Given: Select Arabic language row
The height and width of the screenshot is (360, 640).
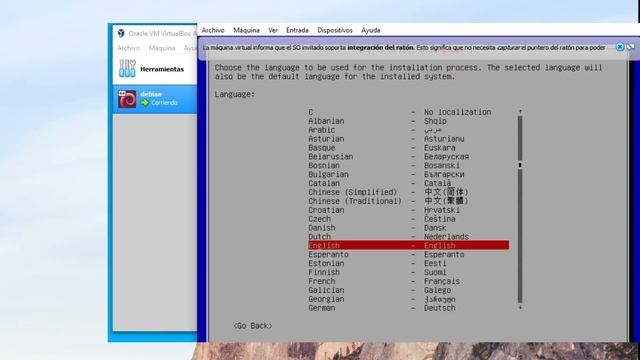Looking at the screenshot, I should tap(409, 130).
